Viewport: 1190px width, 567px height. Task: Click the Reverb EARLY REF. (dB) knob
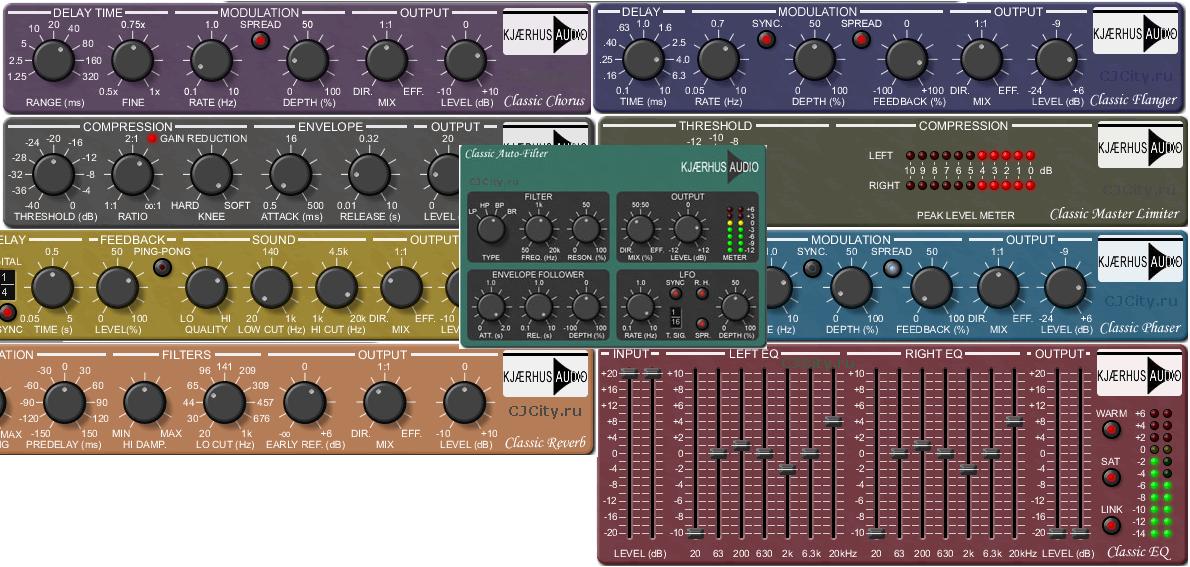pos(304,402)
